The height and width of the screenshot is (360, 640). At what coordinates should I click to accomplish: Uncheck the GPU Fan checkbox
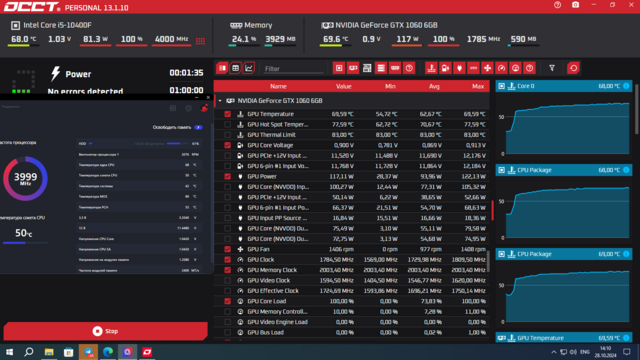[x=227, y=249]
